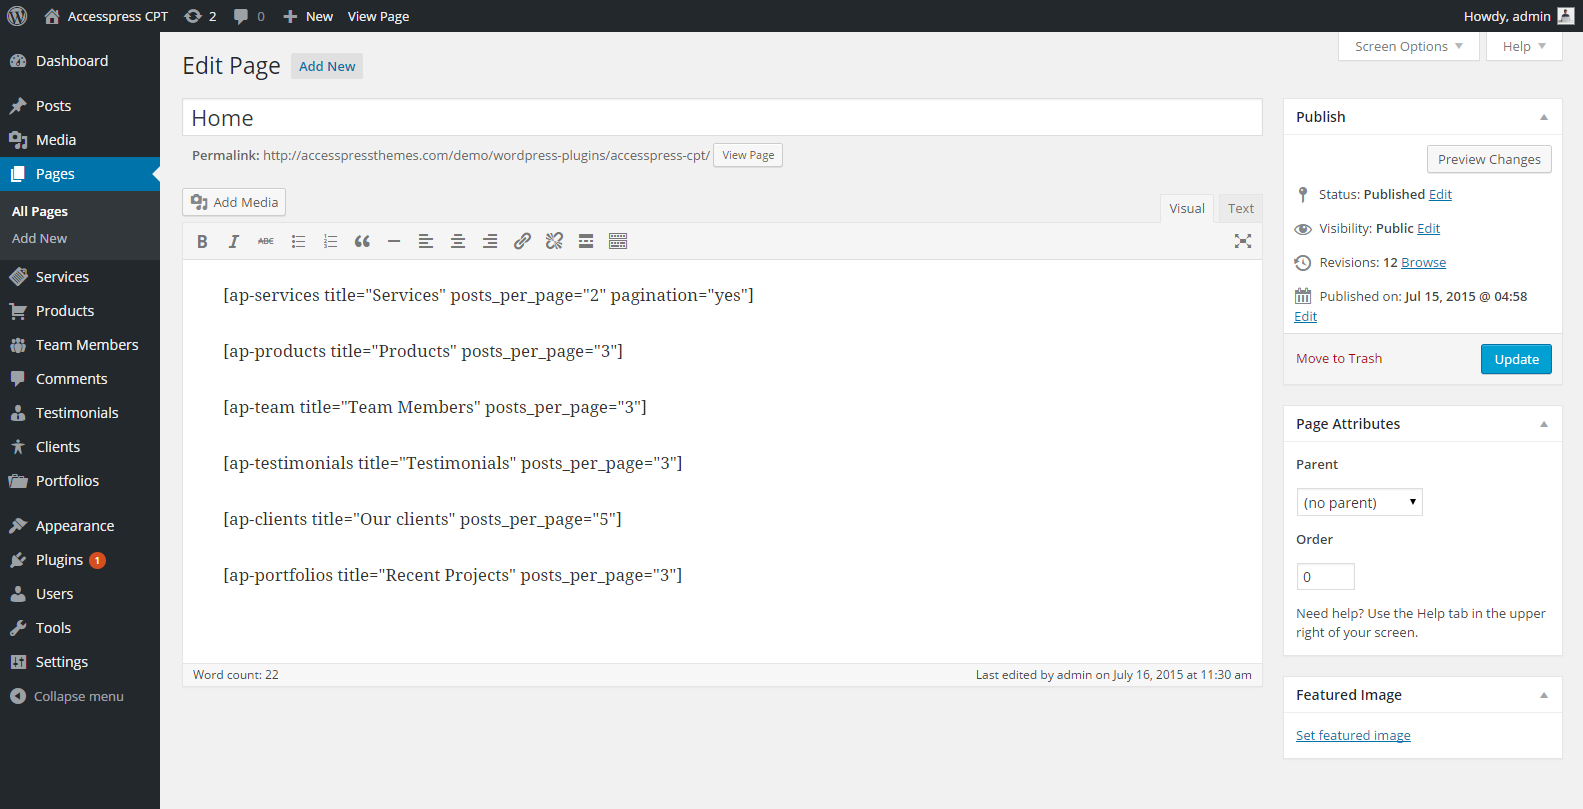Open the Comments menu in sidebar
The image size is (1583, 809).
click(x=80, y=379)
